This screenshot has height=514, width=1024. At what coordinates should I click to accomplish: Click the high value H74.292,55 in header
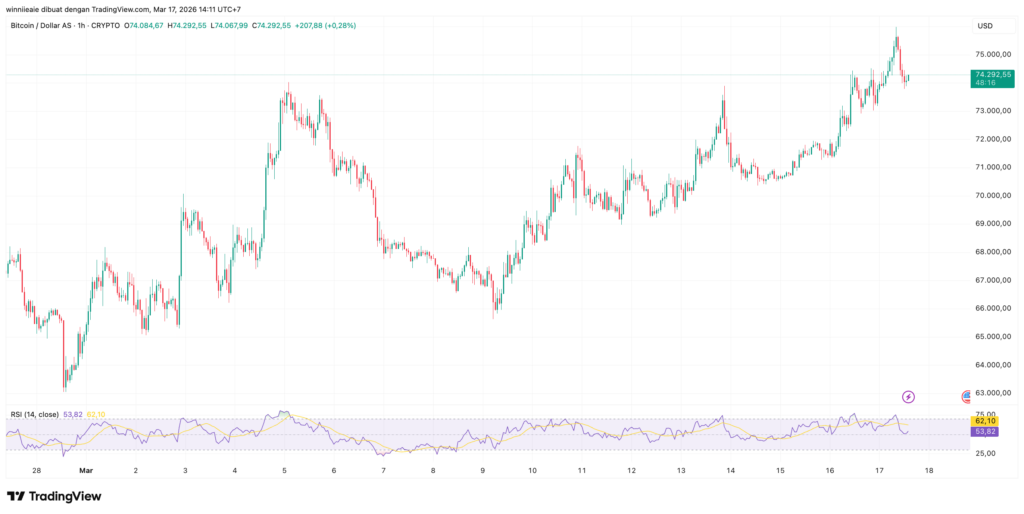pyautogui.click(x=187, y=25)
